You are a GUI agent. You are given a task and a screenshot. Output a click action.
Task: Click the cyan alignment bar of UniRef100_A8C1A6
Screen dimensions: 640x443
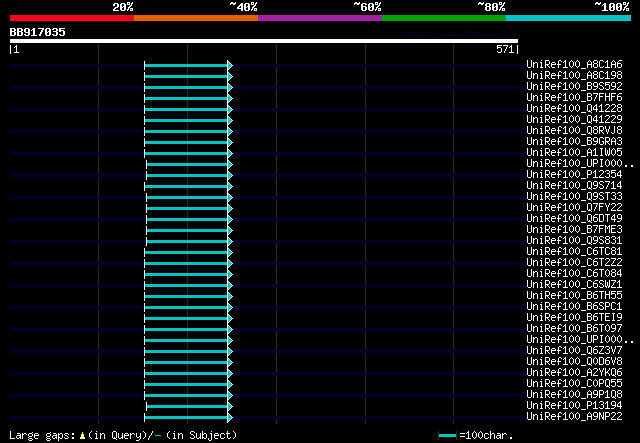[x=186, y=65]
